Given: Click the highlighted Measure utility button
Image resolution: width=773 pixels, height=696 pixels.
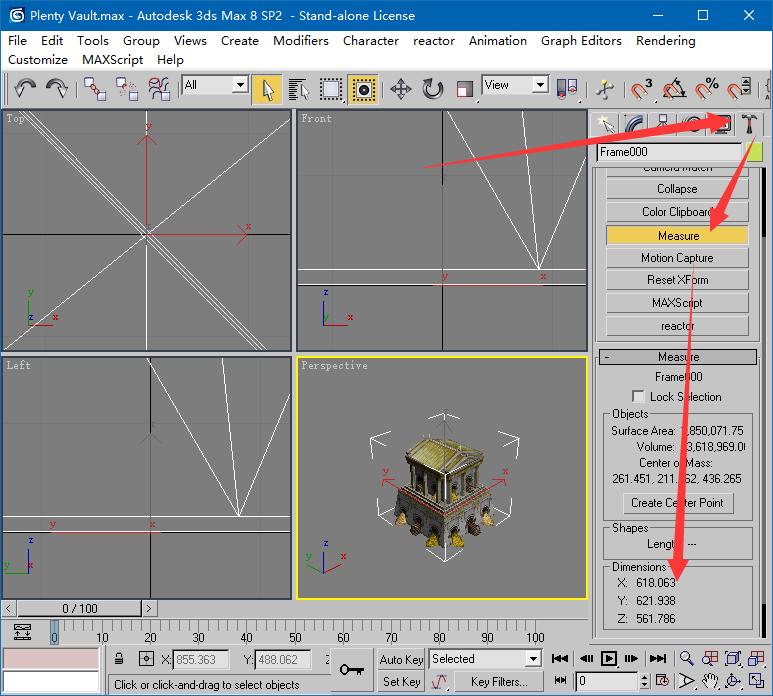Looking at the screenshot, I should coord(677,235).
